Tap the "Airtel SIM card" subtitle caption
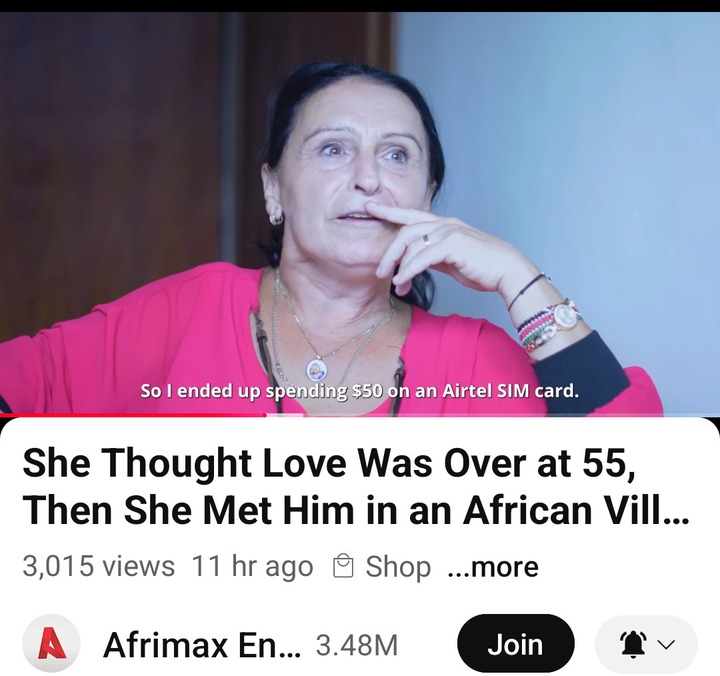This screenshot has width=720, height=676. [x=509, y=391]
